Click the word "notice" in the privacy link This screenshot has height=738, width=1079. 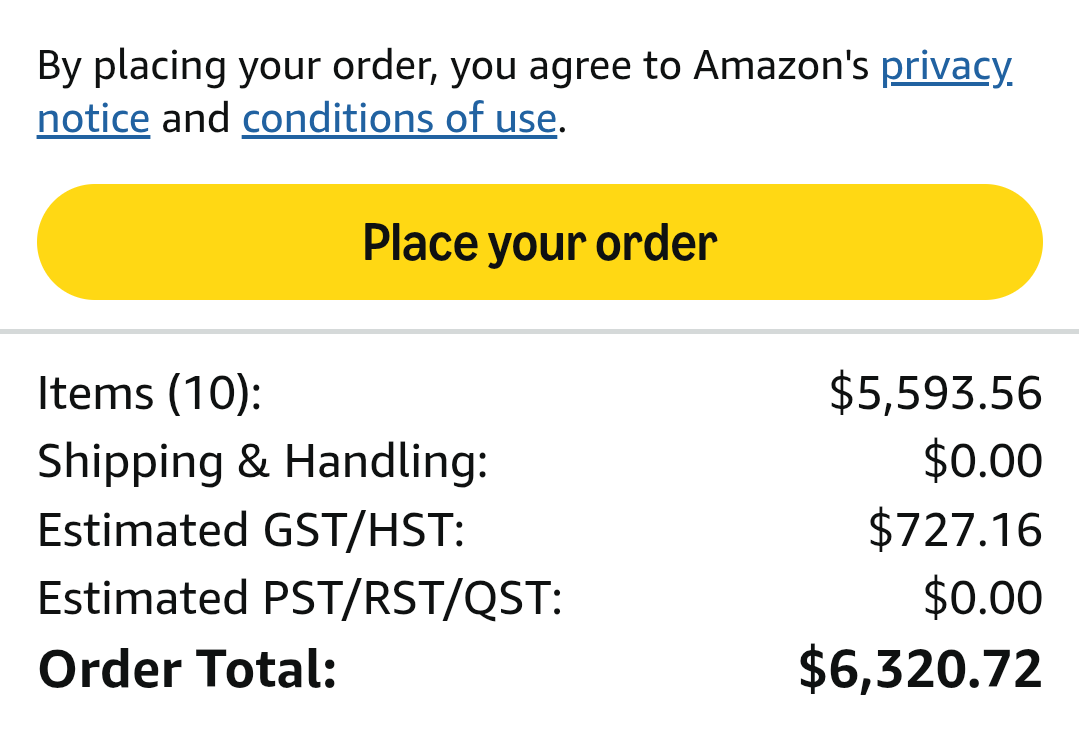[x=93, y=119]
